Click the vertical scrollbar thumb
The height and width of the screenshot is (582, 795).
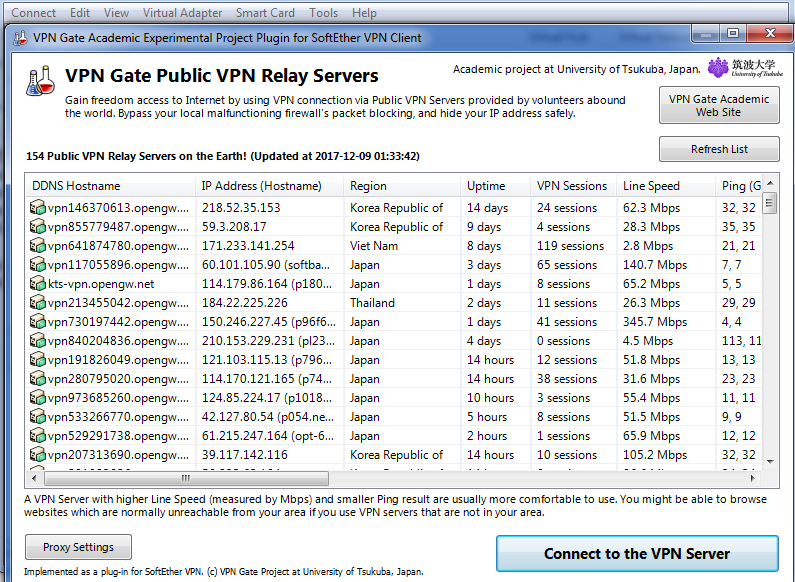click(x=770, y=203)
